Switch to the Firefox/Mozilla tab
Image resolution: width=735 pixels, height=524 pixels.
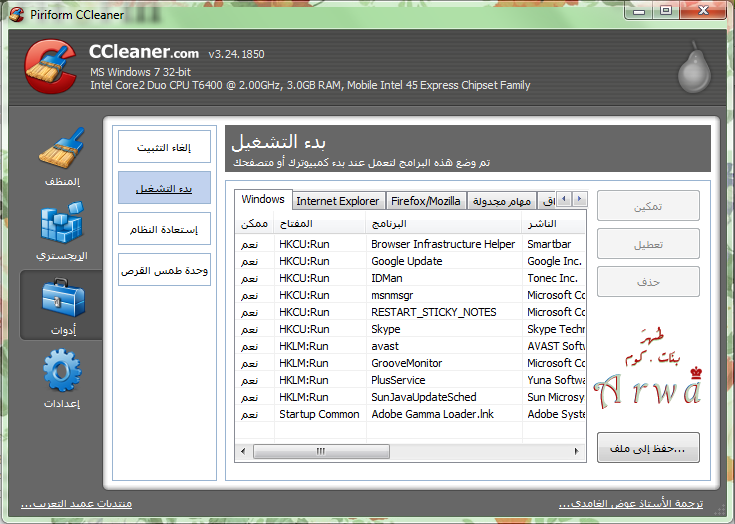(426, 201)
